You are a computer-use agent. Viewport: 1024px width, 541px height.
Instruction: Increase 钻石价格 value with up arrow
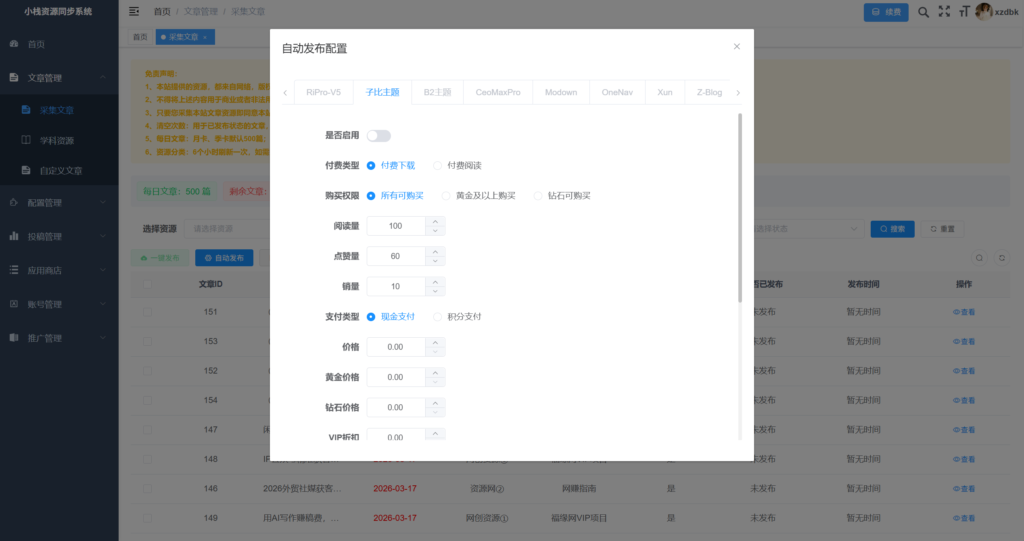point(435,402)
